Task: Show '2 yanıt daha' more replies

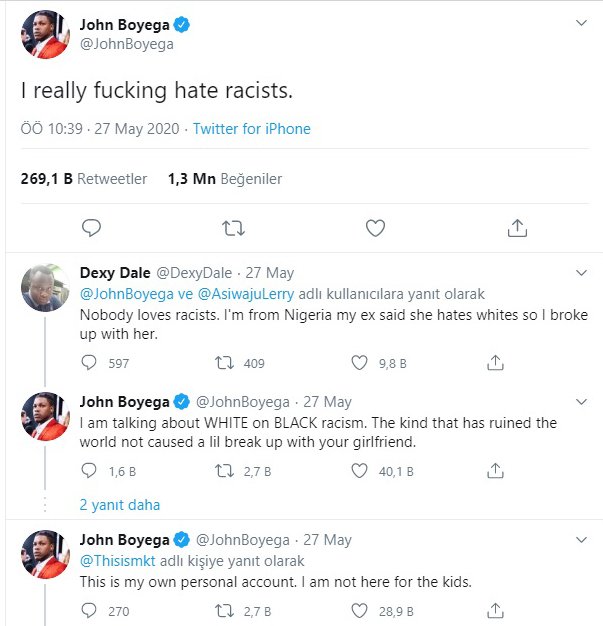Action: (x=120, y=504)
